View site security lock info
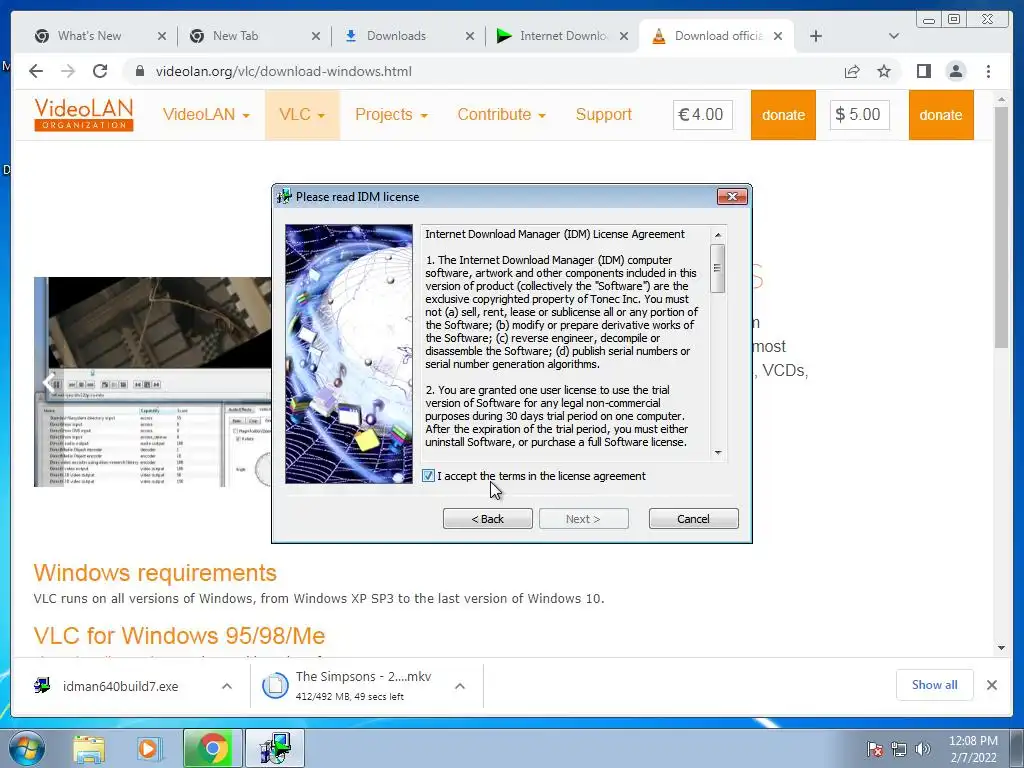 click(139, 71)
